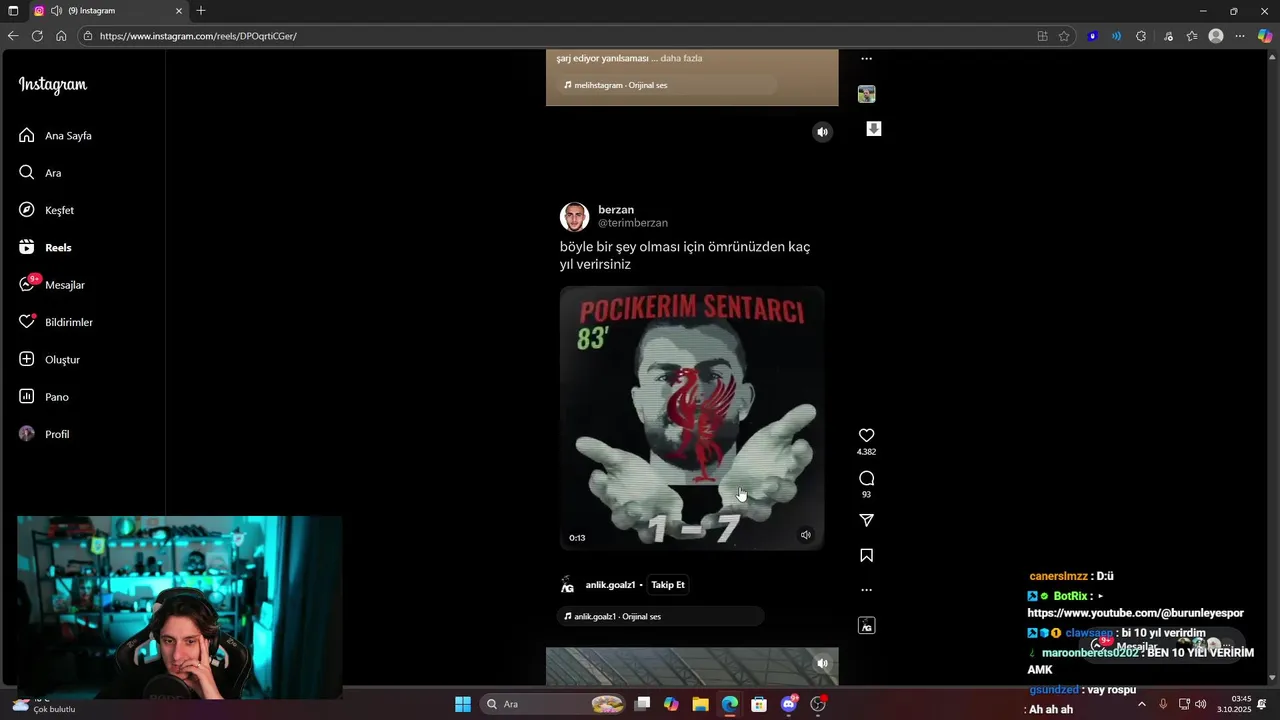Open more options below bookmark icon
This screenshot has height=720, width=1280.
[866, 590]
